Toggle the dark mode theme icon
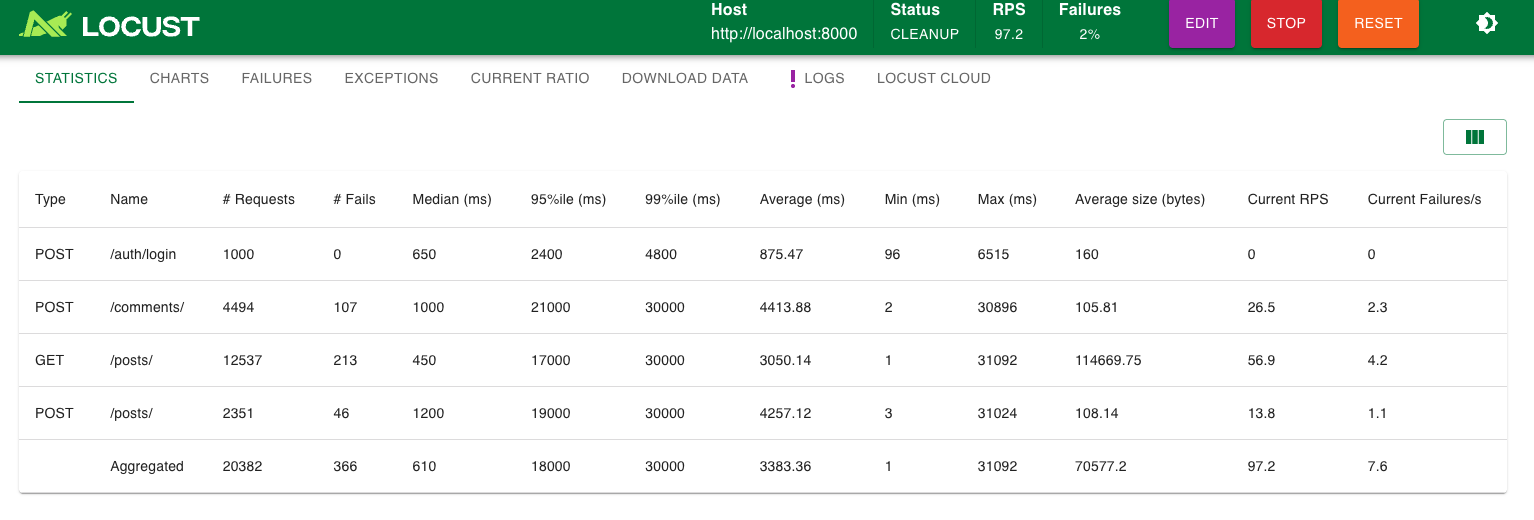 1486,24
